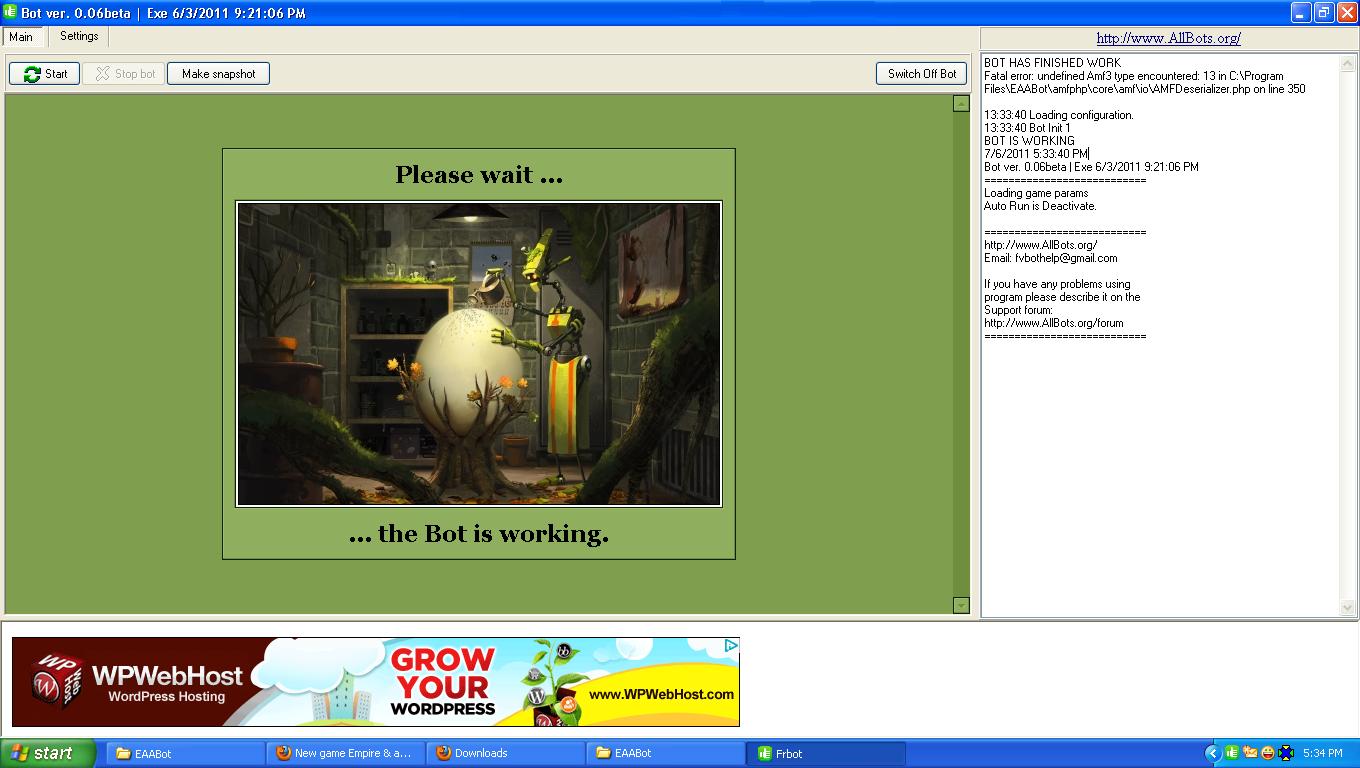Expand hidden system tray icons
This screenshot has width=1360, height=768.
pos(1213,753)
